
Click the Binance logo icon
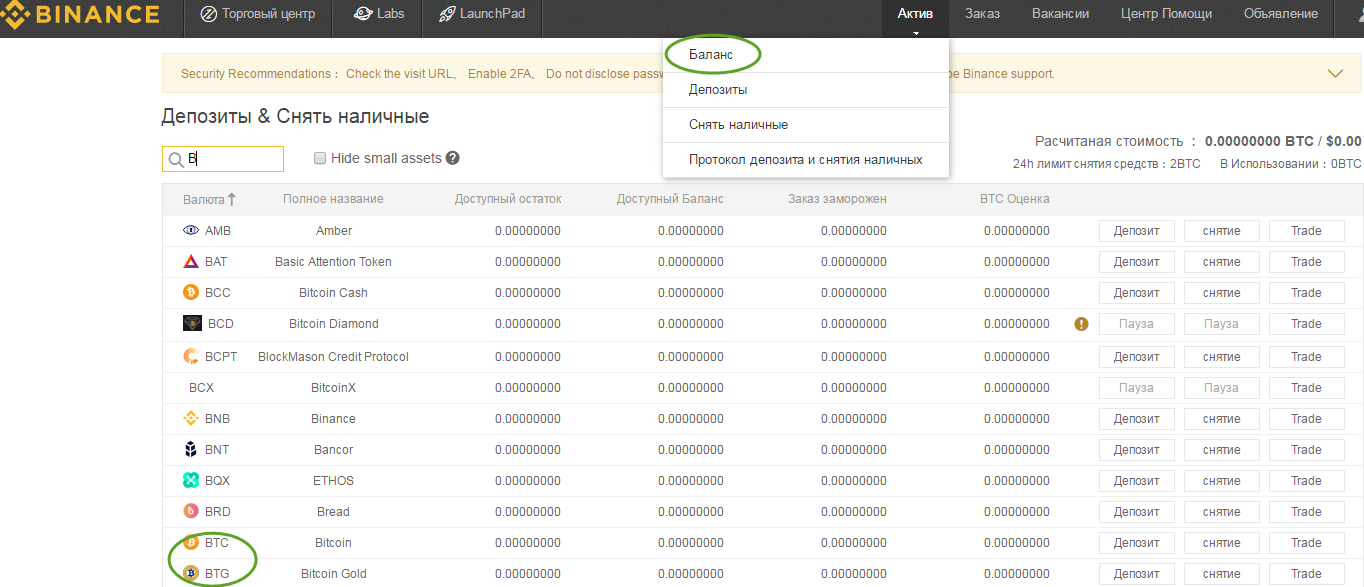[14, 14]
